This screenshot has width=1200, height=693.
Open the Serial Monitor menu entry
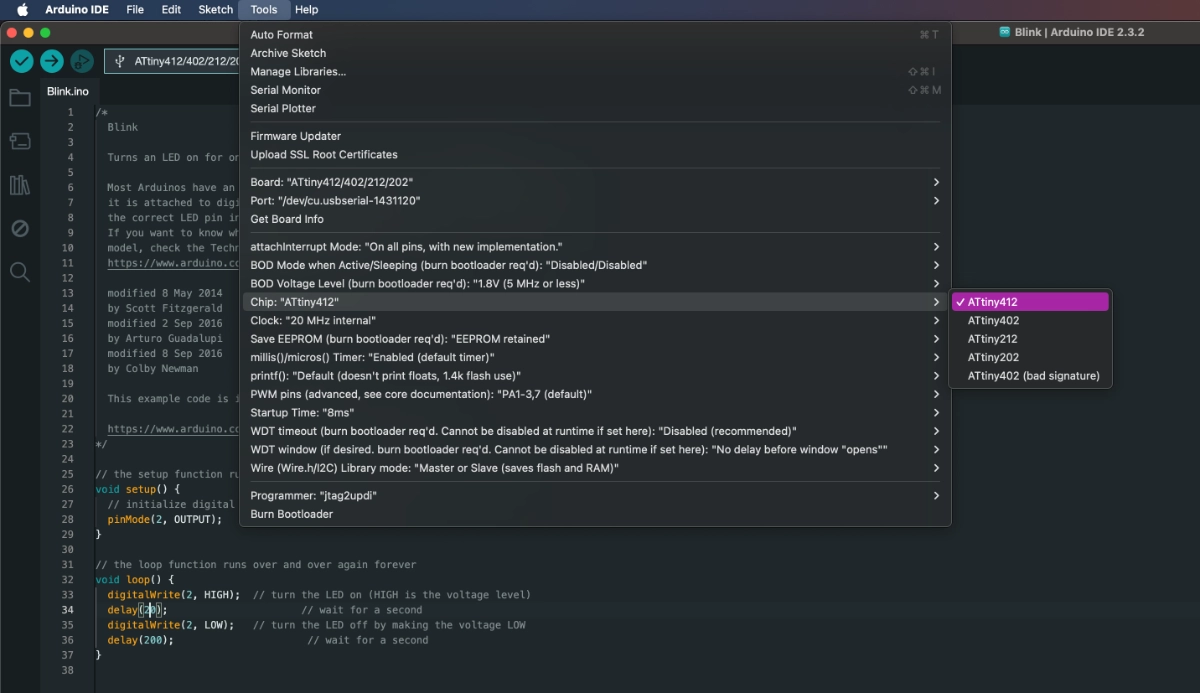click(x=595, y=90)
